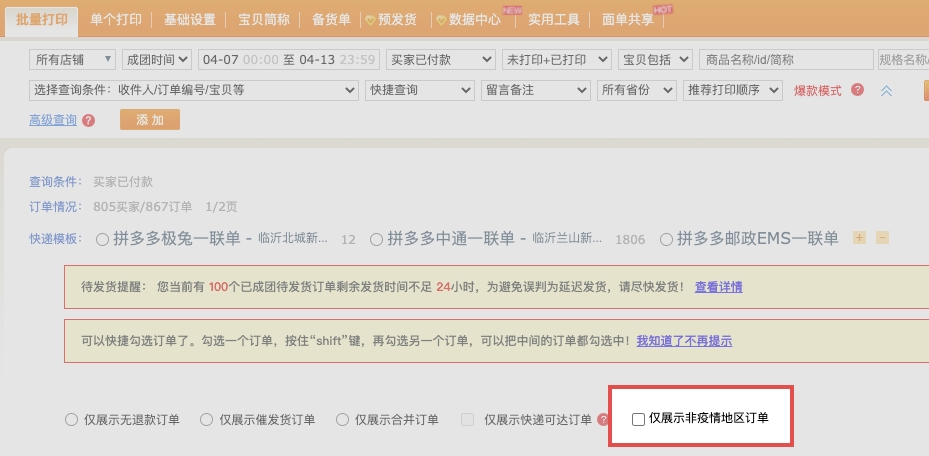Collapse filters with the double-chevron icon
The height and width of the screenshot is (456, 929).
click(x=886, y=91)
